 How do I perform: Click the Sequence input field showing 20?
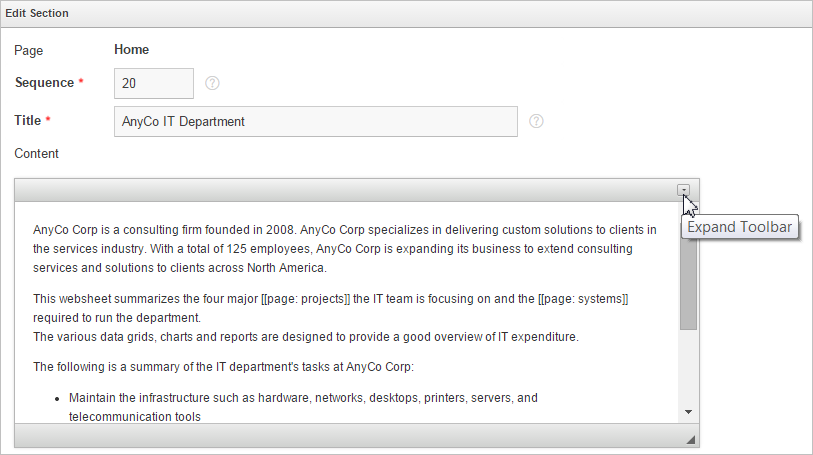pyautogui.click(x=154, y=83)
